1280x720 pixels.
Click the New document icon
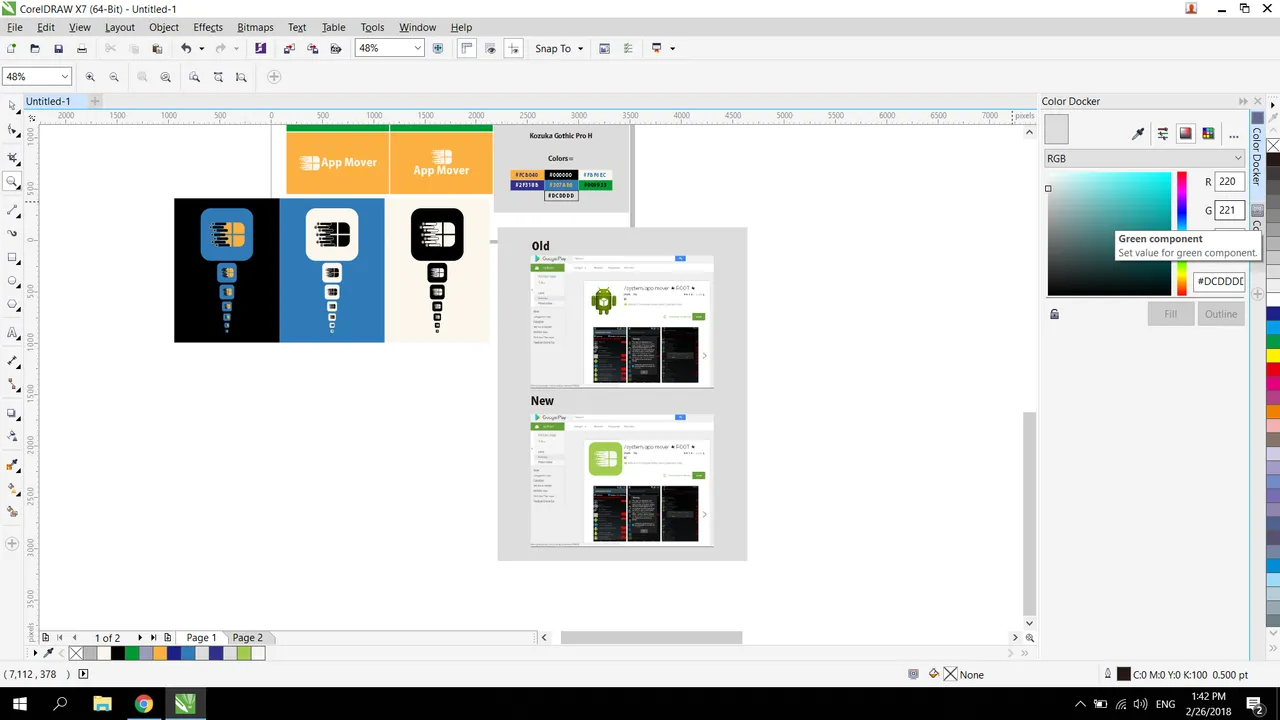pyautogui.click(x=11, y=48)
